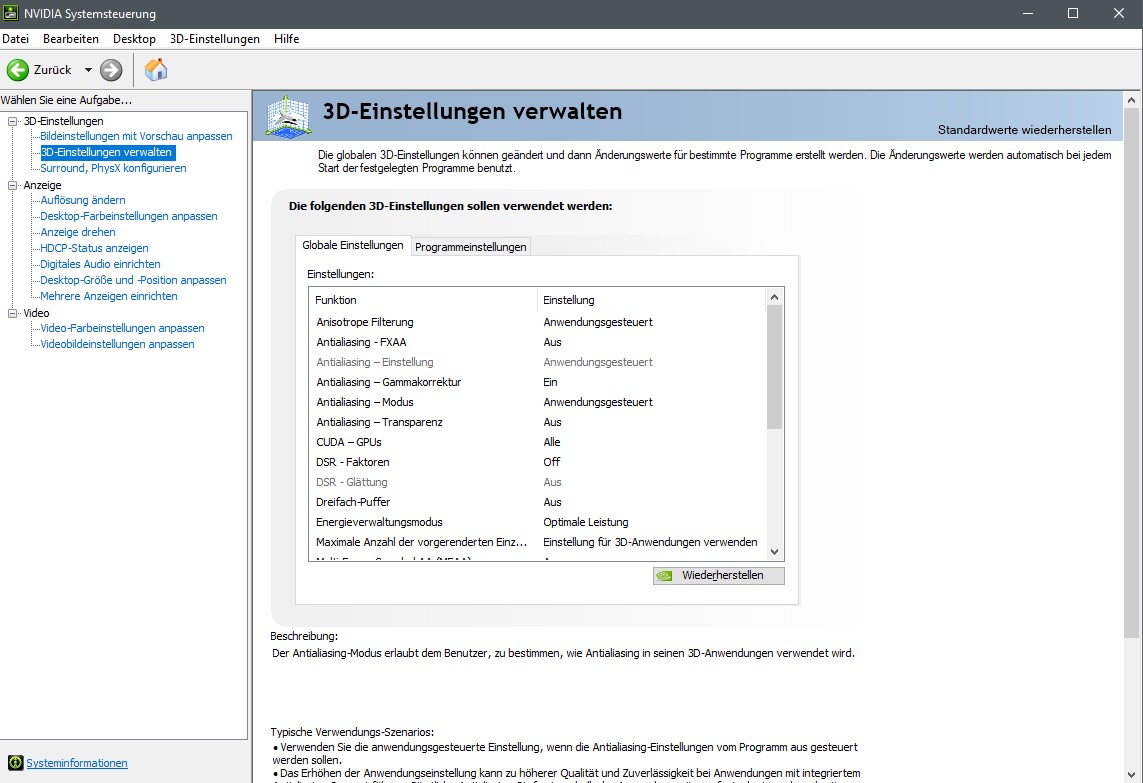Open the 3D-Einstellungen menu

pos(214,39)
